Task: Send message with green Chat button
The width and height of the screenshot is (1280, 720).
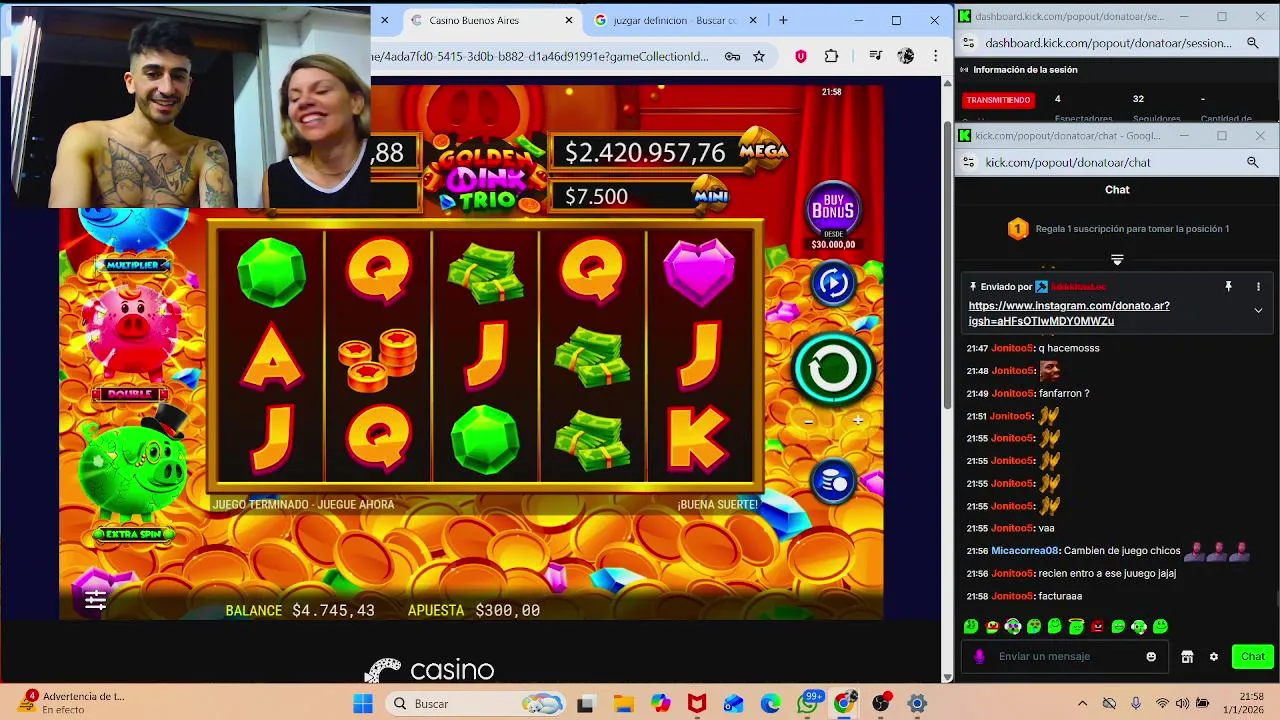Action: [x=1253, y=656]
